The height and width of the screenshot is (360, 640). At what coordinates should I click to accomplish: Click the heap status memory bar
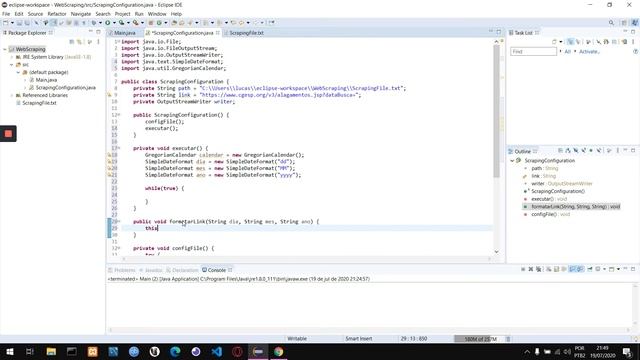coord(480,339)
